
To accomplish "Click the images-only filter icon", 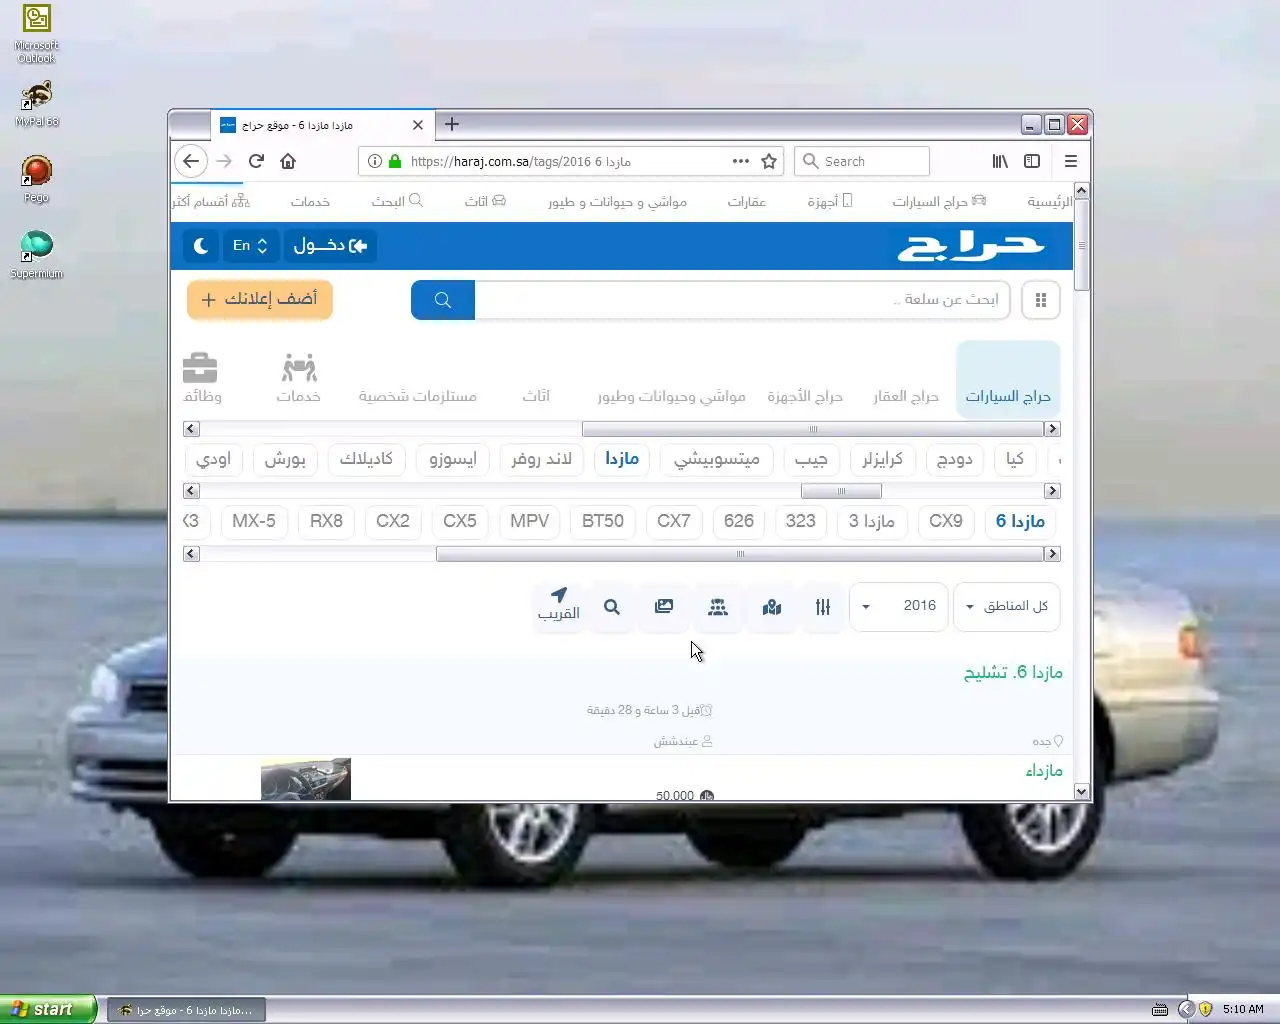I will pos(664,607).
